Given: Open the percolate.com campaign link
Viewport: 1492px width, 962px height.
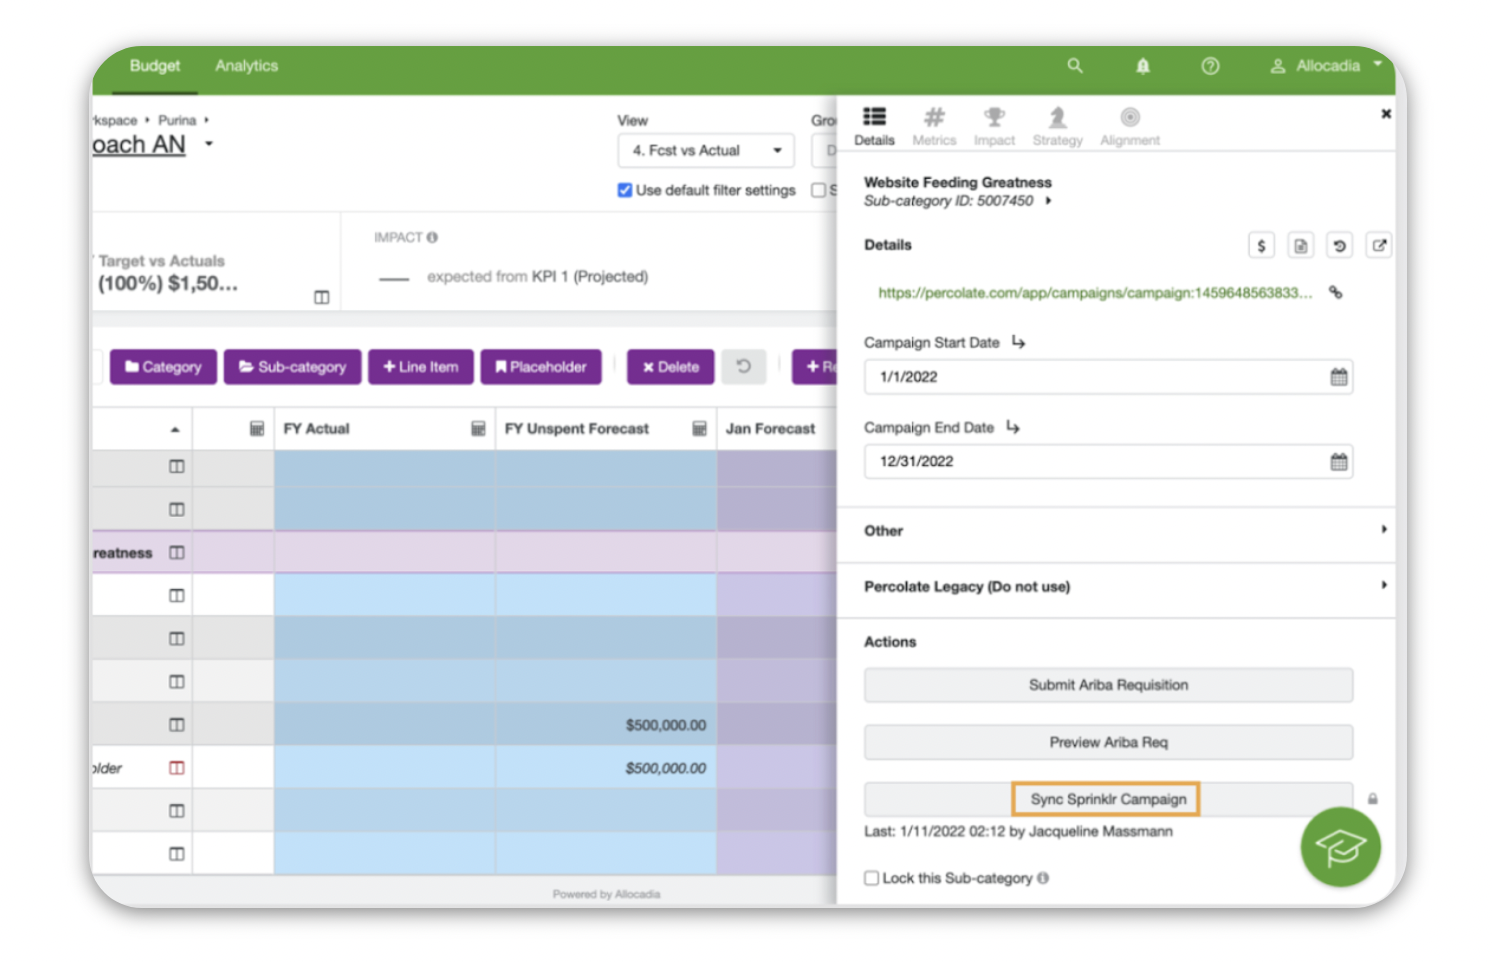Looking at the screenshot, I should (1095, 293).
